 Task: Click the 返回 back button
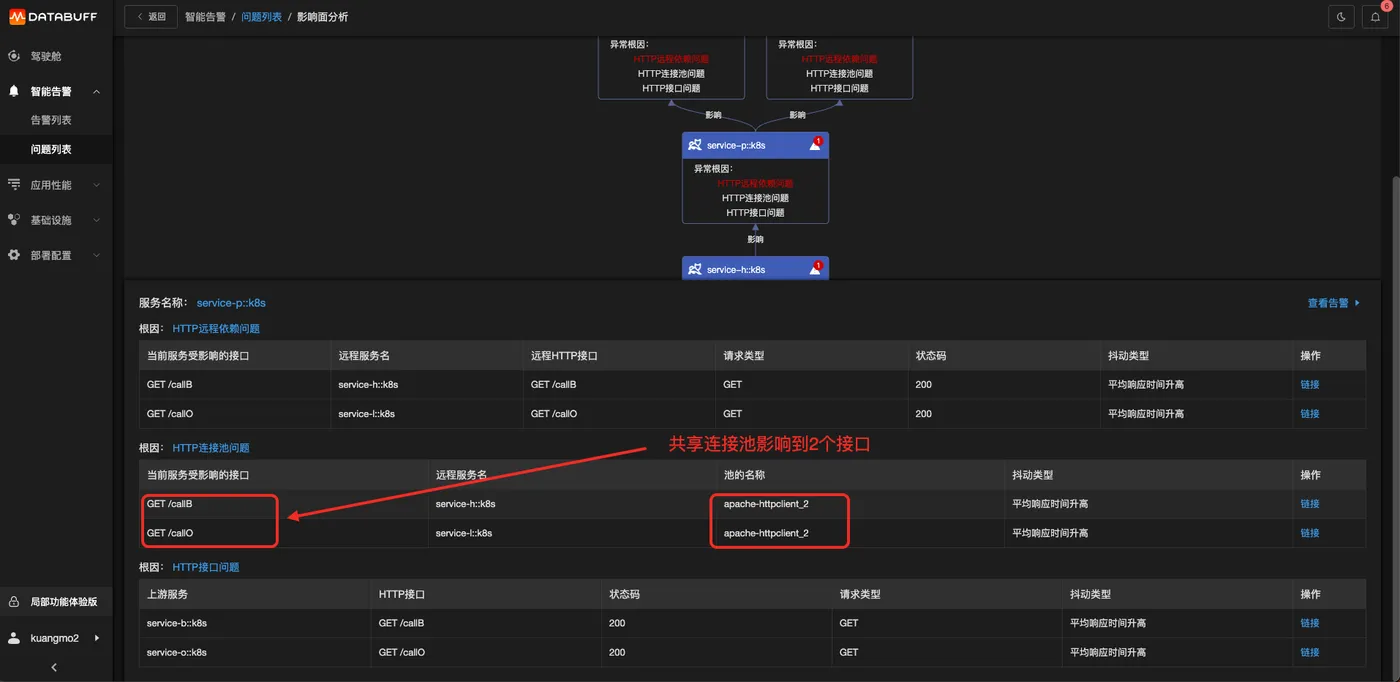click(151, 17)
